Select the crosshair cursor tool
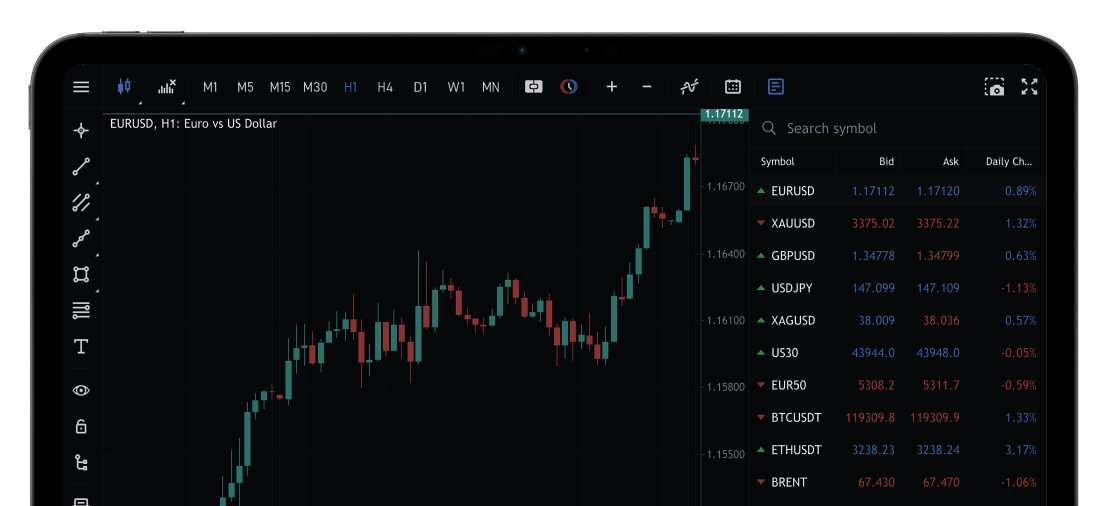The width and height of the screenshot is (1110, 506). [81, 130]
